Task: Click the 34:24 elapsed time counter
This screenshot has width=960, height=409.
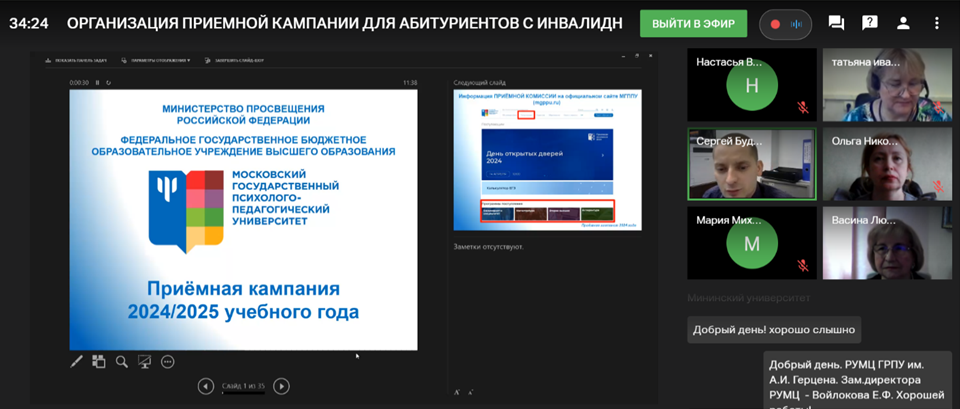Action: [29, 24]
